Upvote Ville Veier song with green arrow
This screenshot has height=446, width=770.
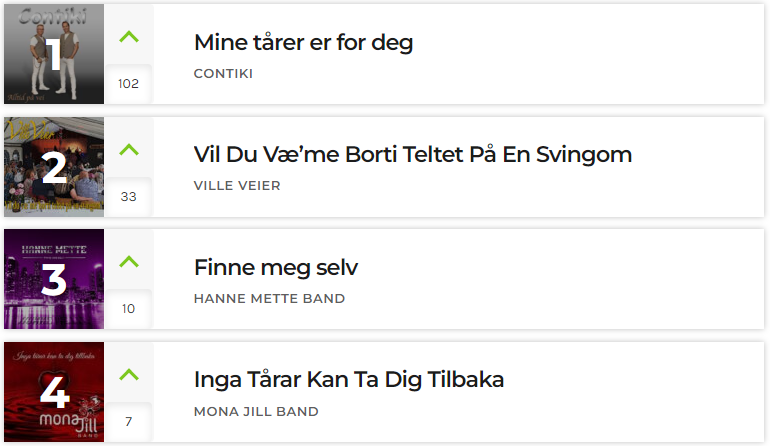129,149
